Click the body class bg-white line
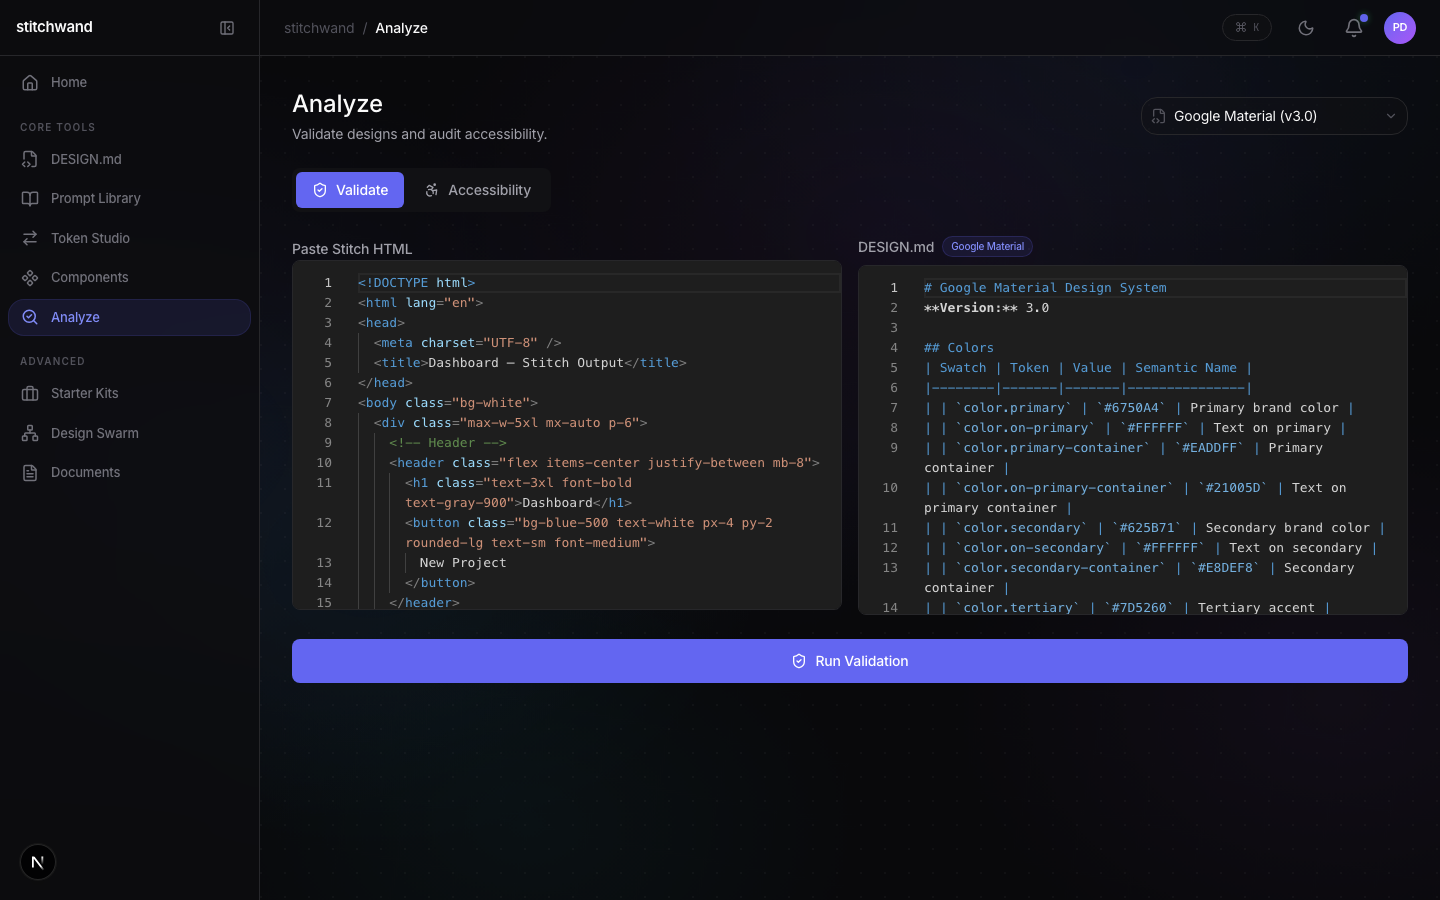Viewport: 1440px width, 900px height. (x=448, y=403)
